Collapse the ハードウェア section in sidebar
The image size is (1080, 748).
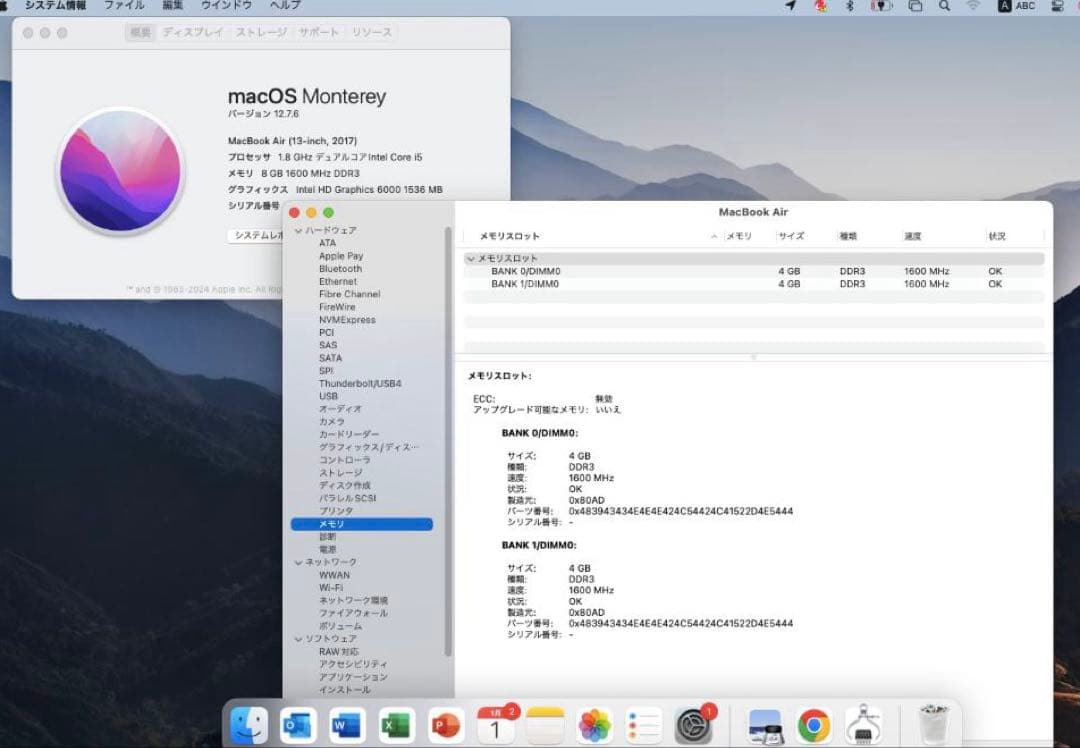tap(298, 231)
